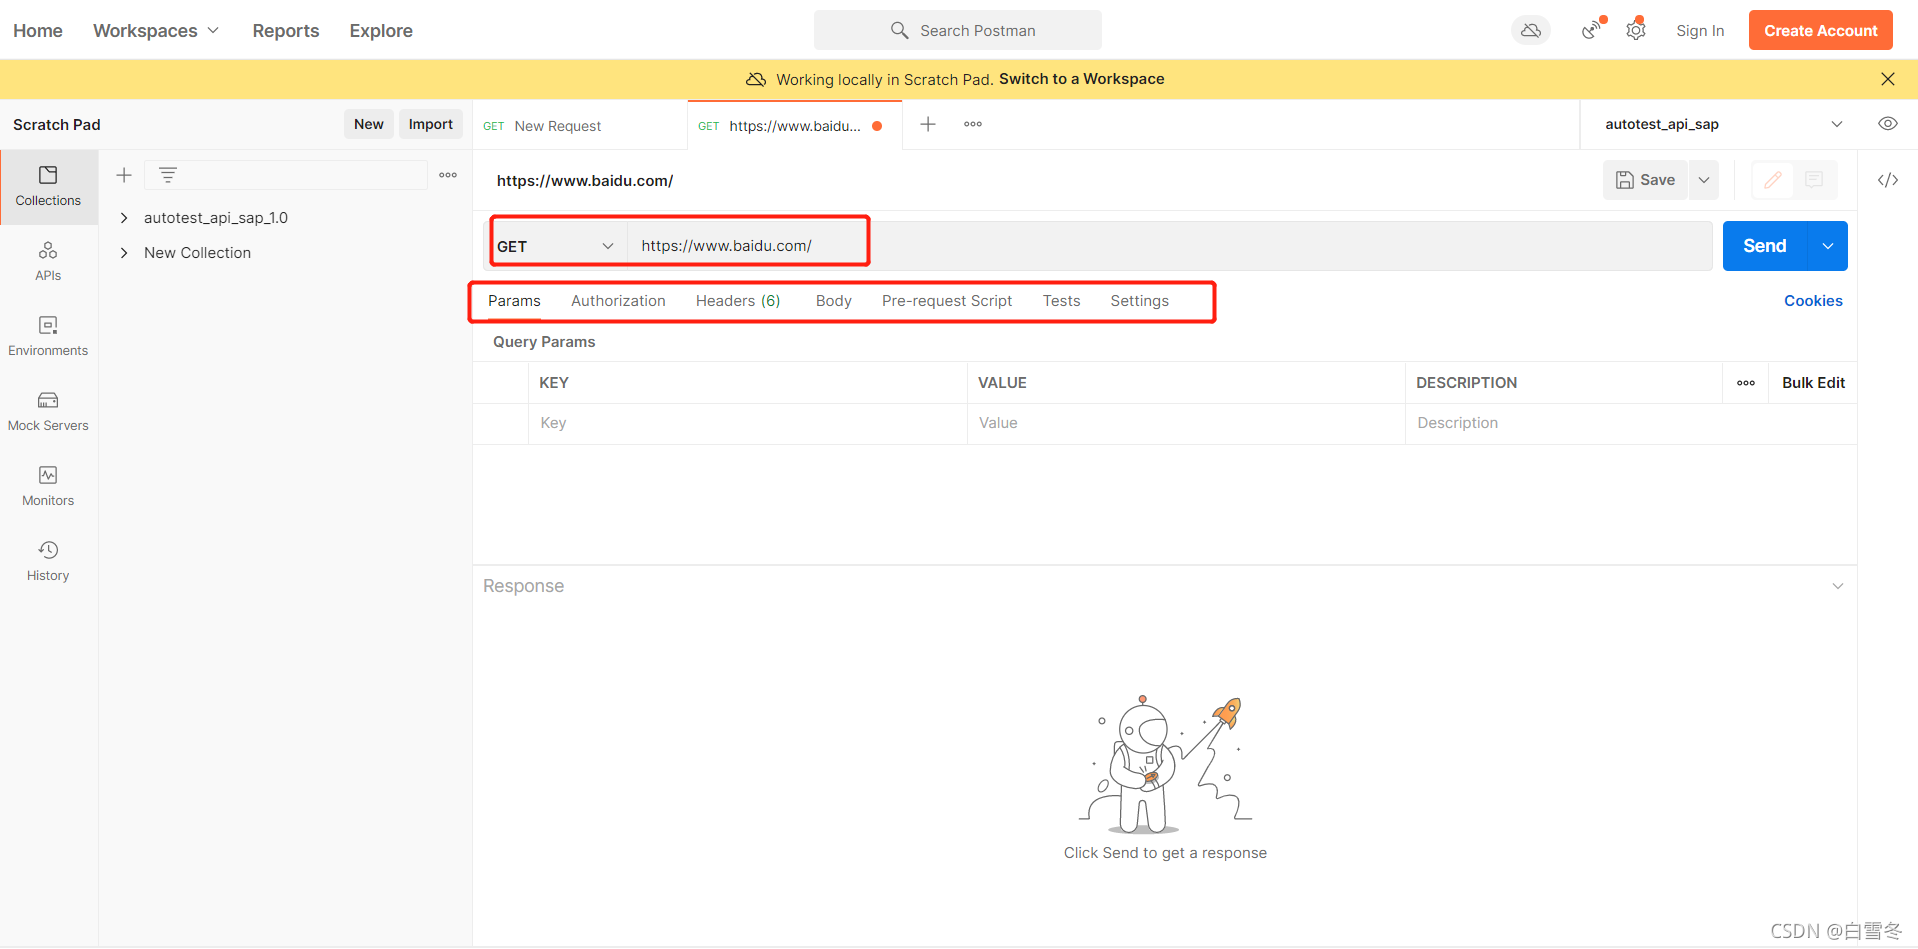Switch to the https://www.baidu... request tab
Screen dimensions: 1918x949
(x=795, y=125)
